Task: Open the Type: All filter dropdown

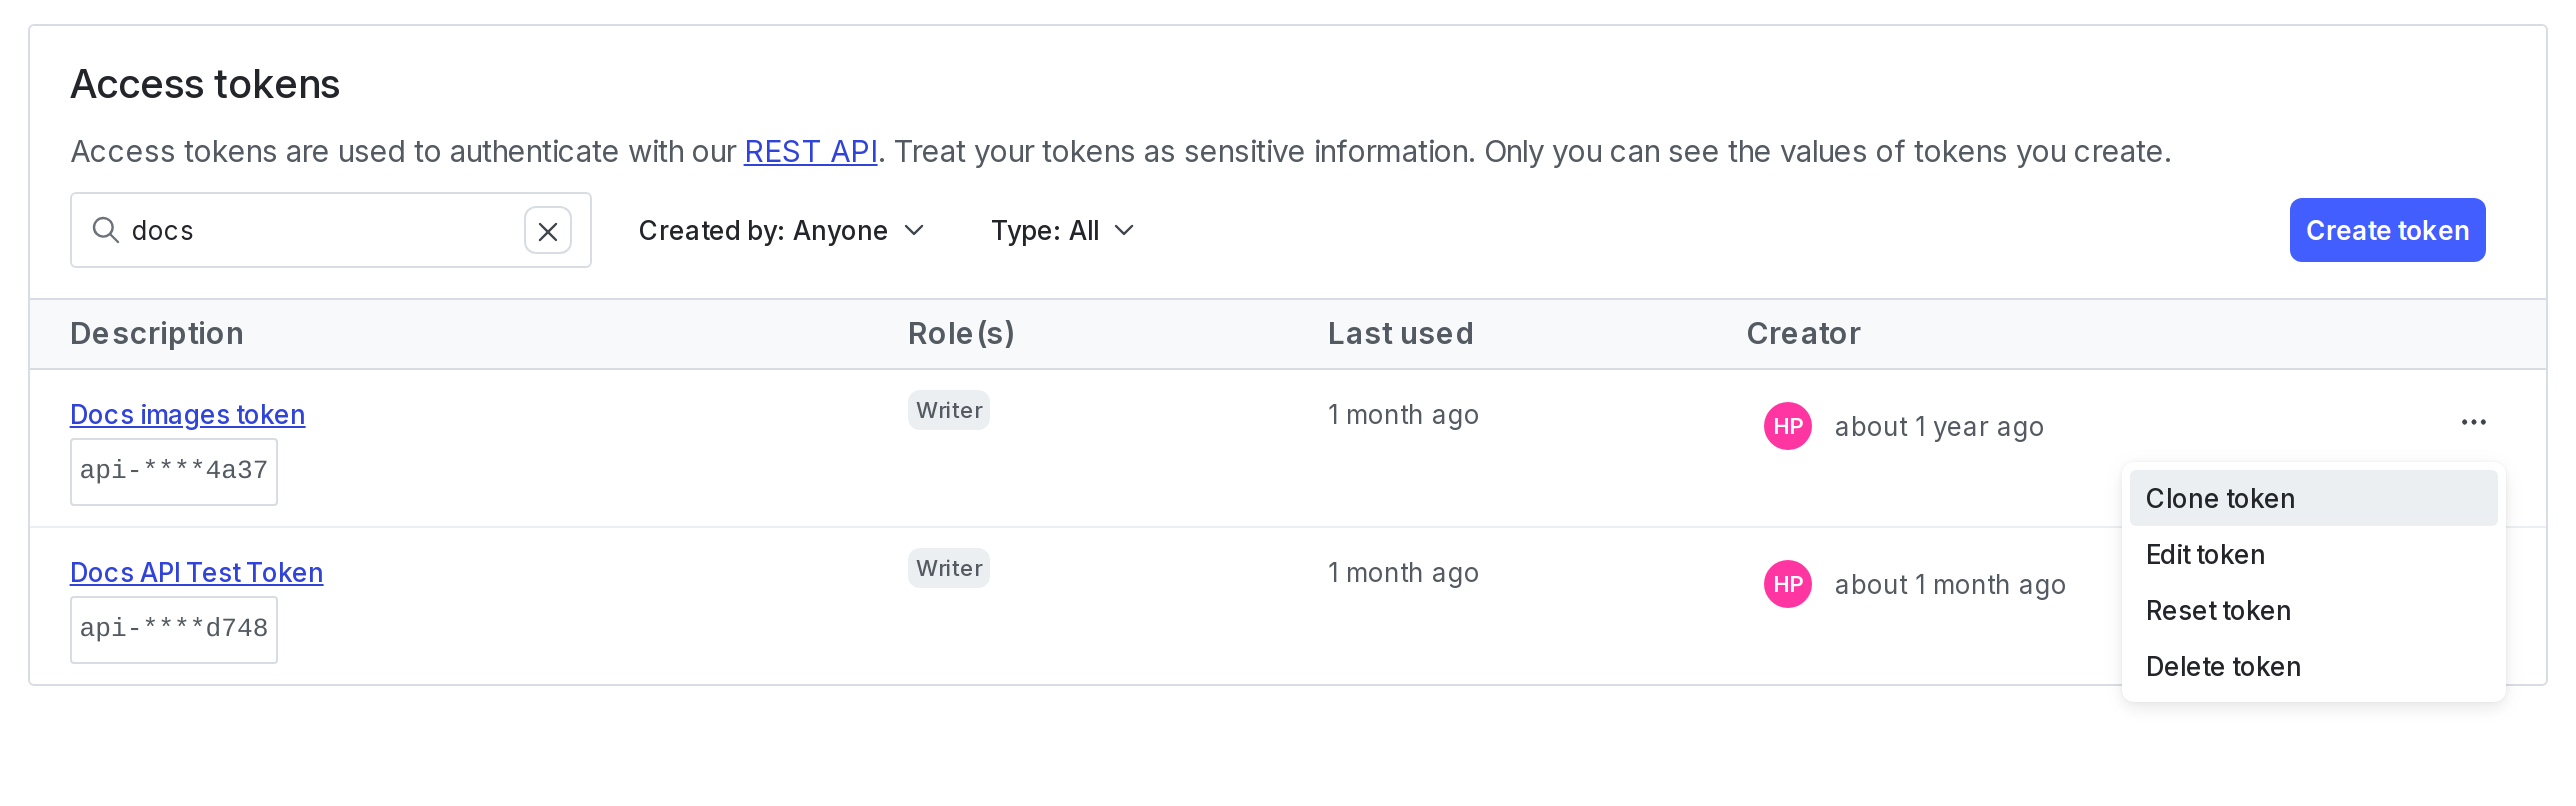Action: tap(1062, 230)
